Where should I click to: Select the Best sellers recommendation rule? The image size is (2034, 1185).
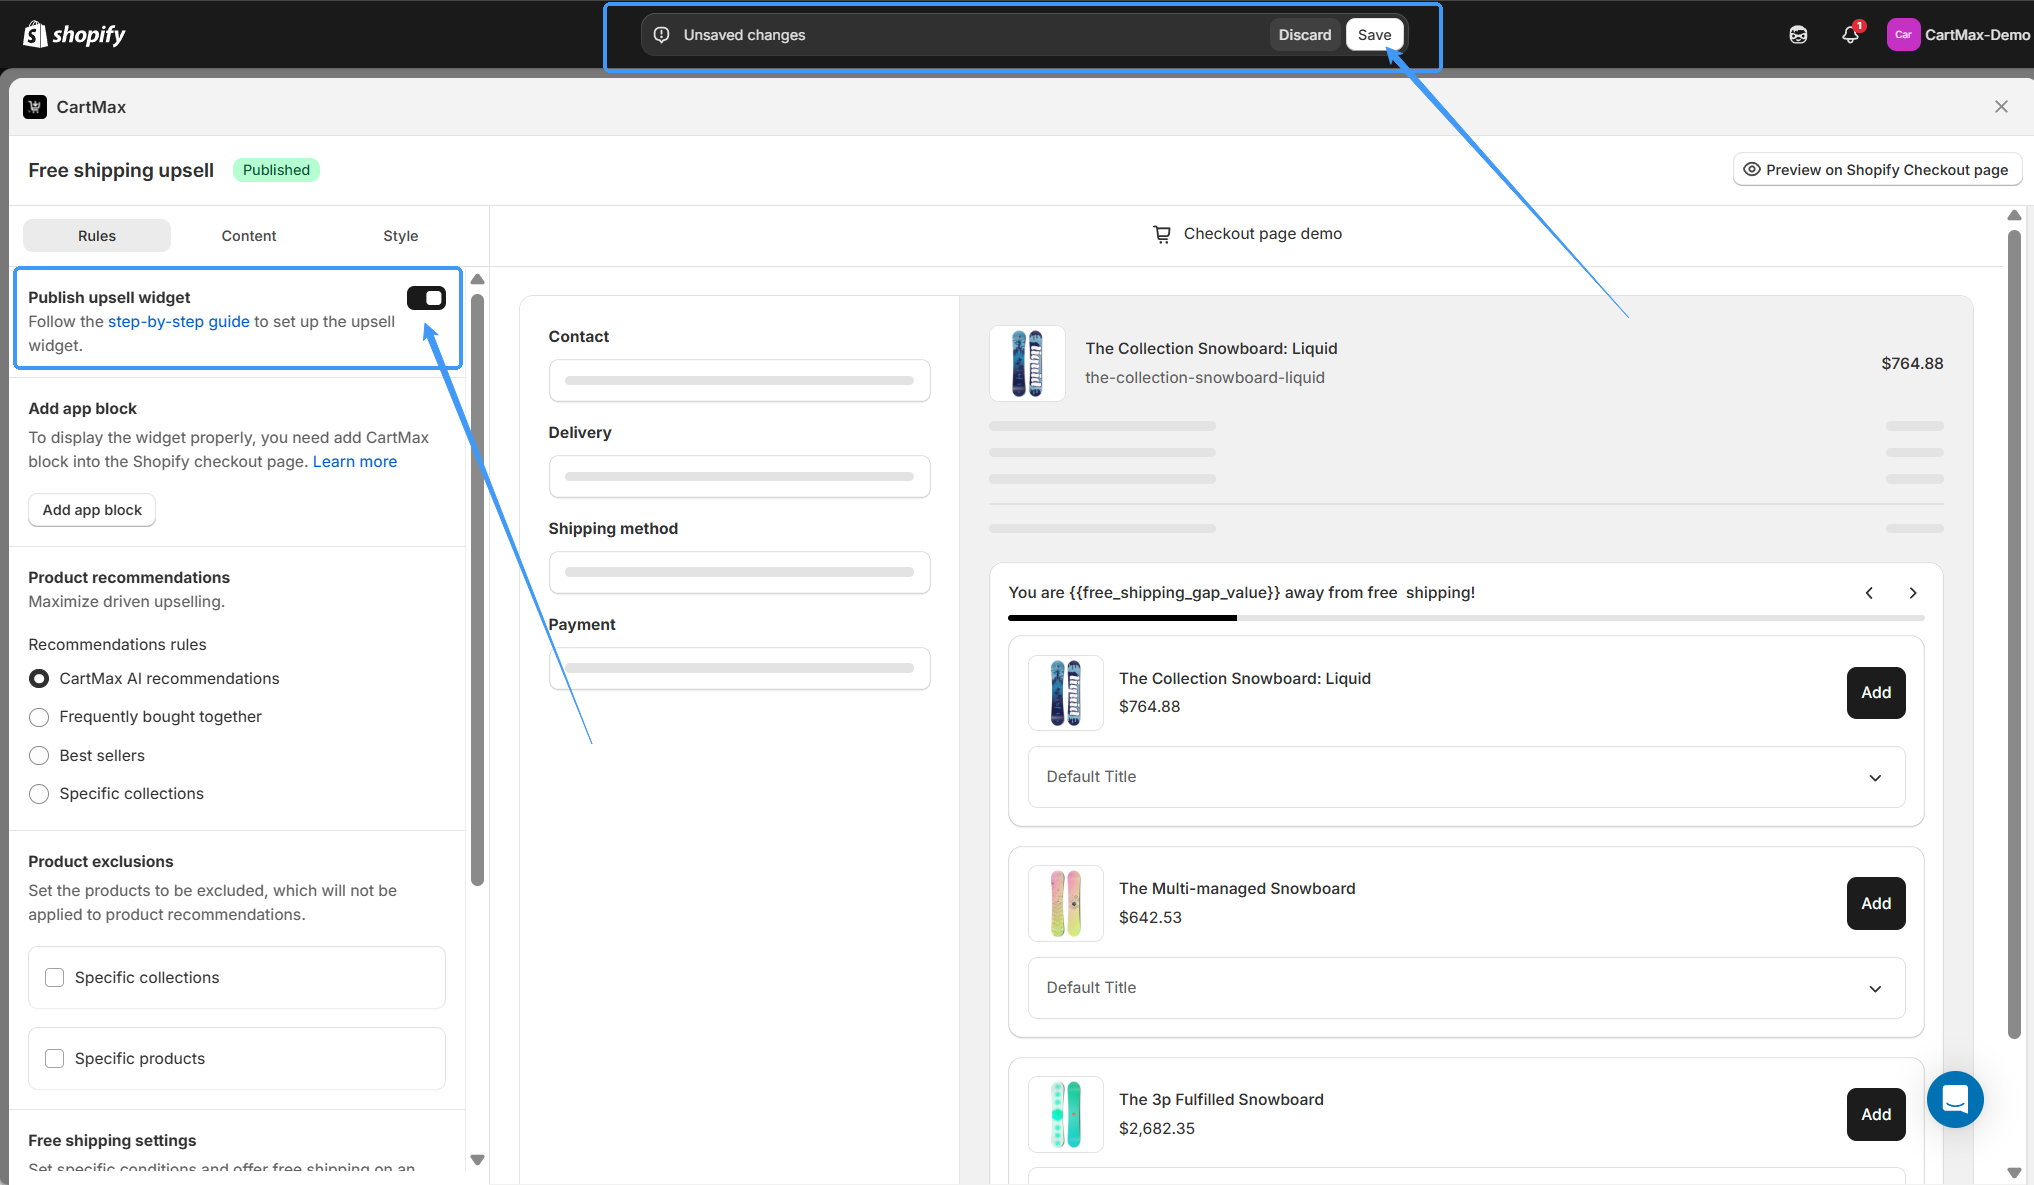pyautogui.click(x=39, y=756)
